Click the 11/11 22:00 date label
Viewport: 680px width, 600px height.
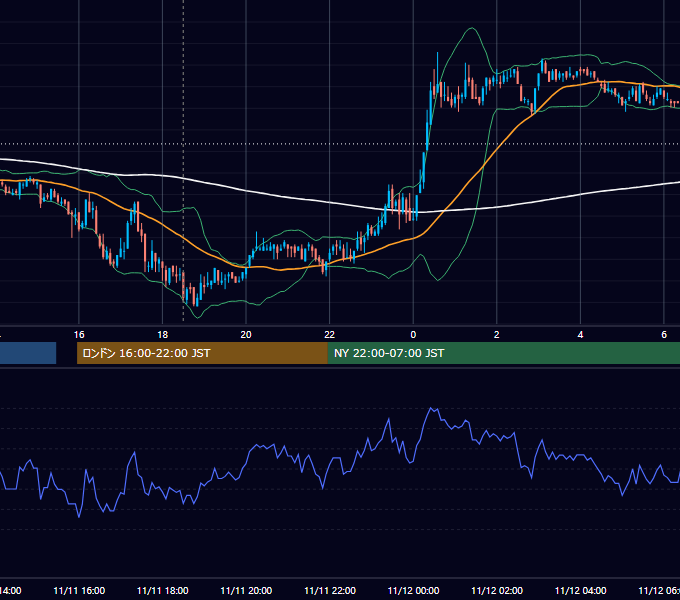330,590
